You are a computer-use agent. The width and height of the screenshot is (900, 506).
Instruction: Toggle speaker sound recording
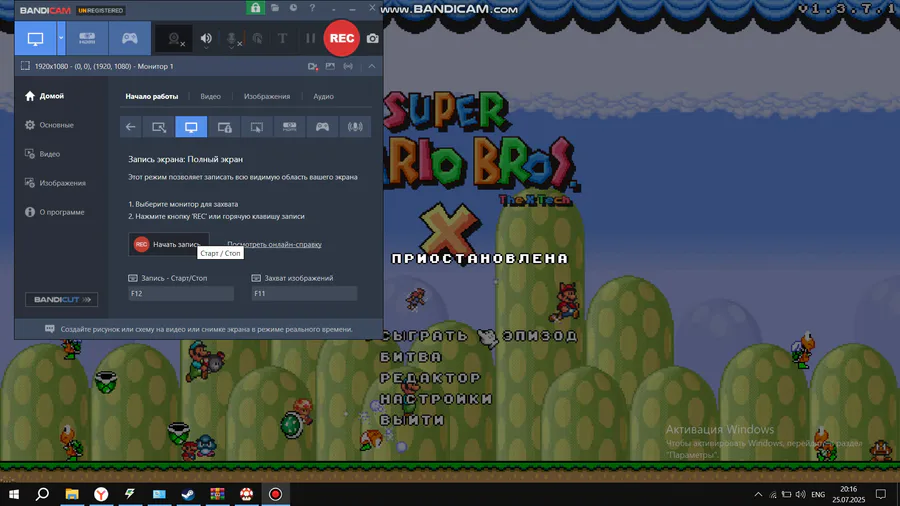[206, 39]
